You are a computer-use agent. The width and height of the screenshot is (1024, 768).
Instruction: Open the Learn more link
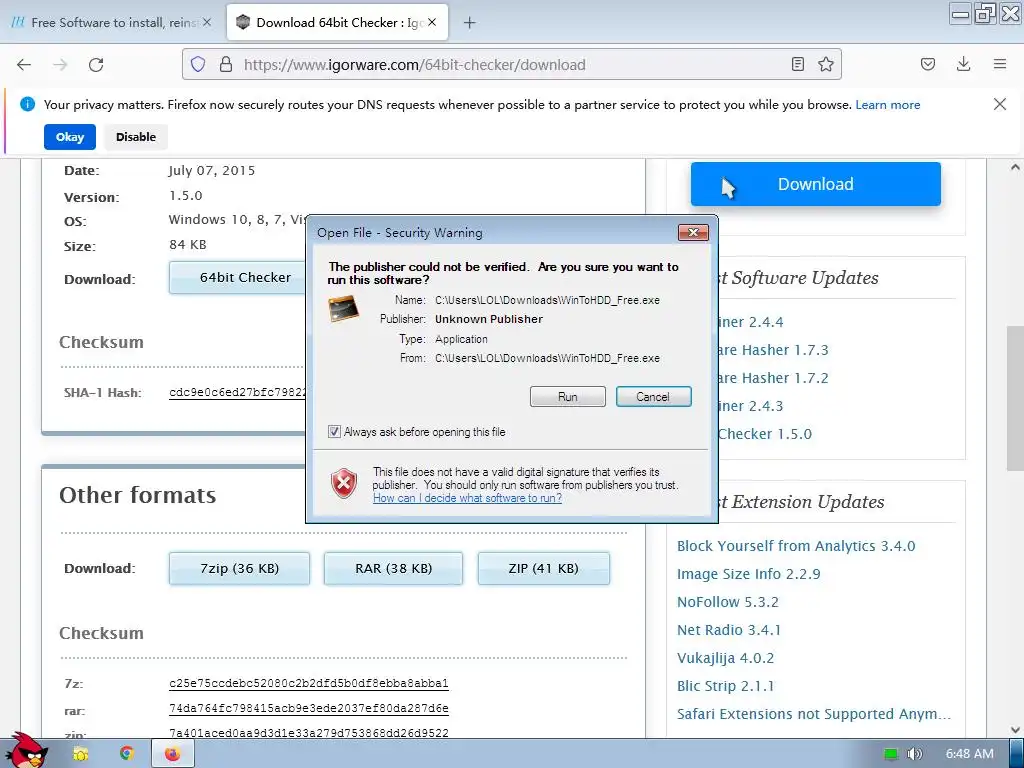pyautogui.click(x=888, y=104)
